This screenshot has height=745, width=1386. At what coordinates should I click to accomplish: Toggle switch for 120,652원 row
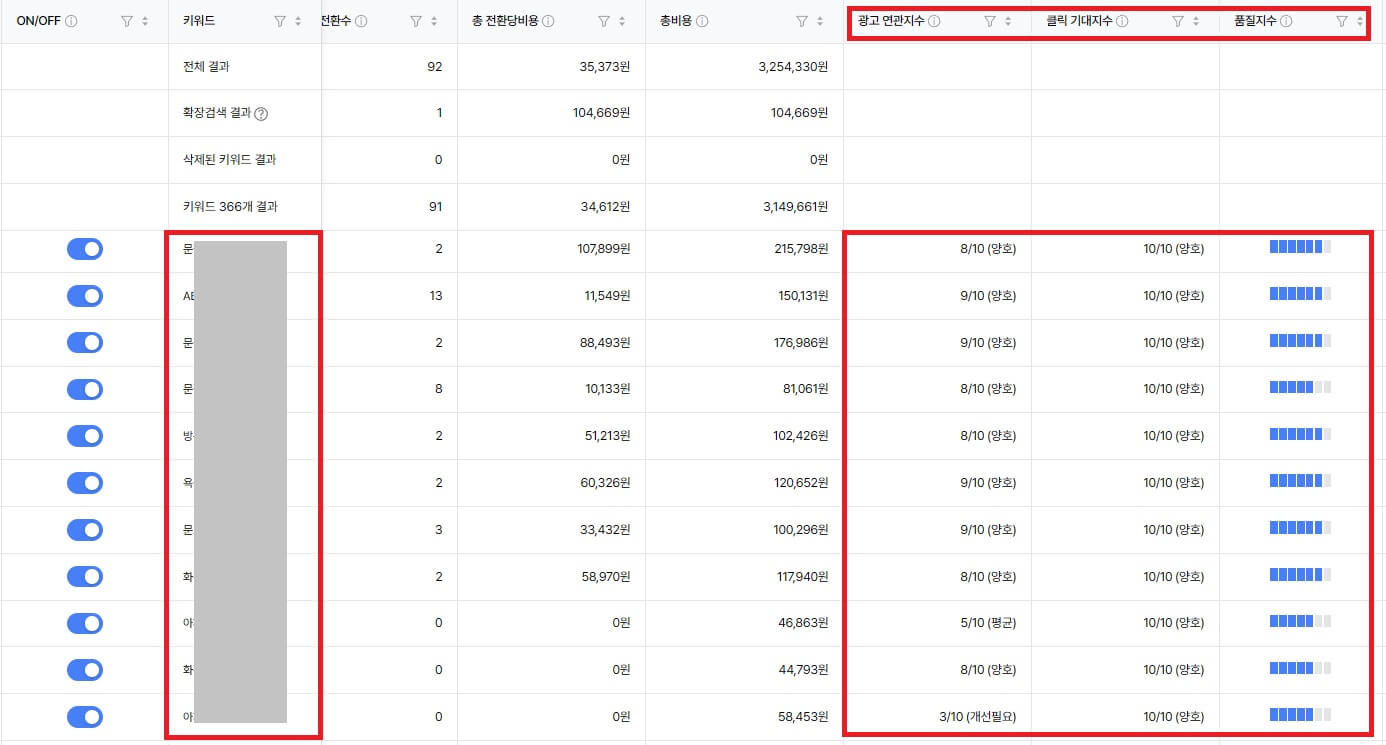pyautogui.click(x=85, y=483)
